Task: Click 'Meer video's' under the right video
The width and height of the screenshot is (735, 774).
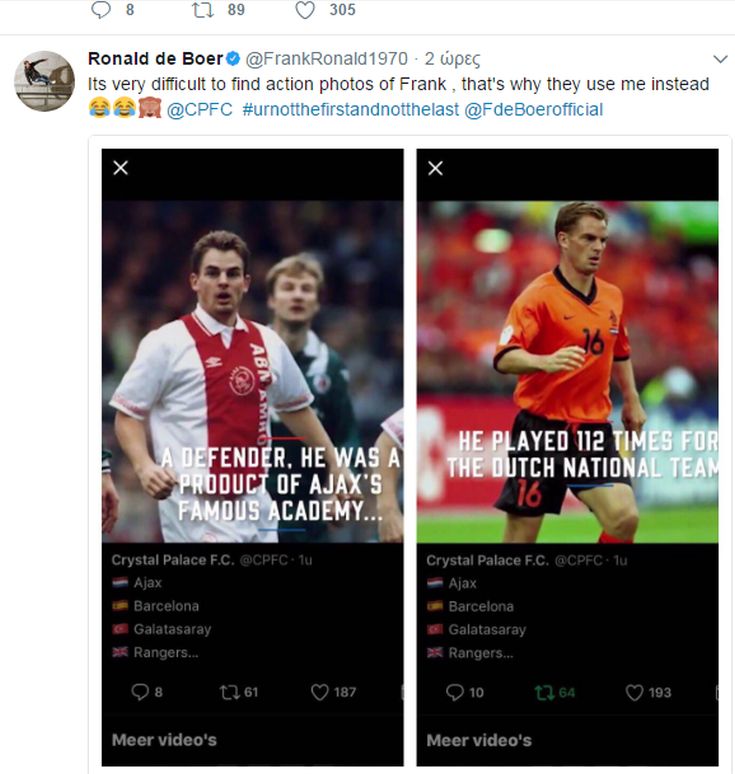Action: 479,740
